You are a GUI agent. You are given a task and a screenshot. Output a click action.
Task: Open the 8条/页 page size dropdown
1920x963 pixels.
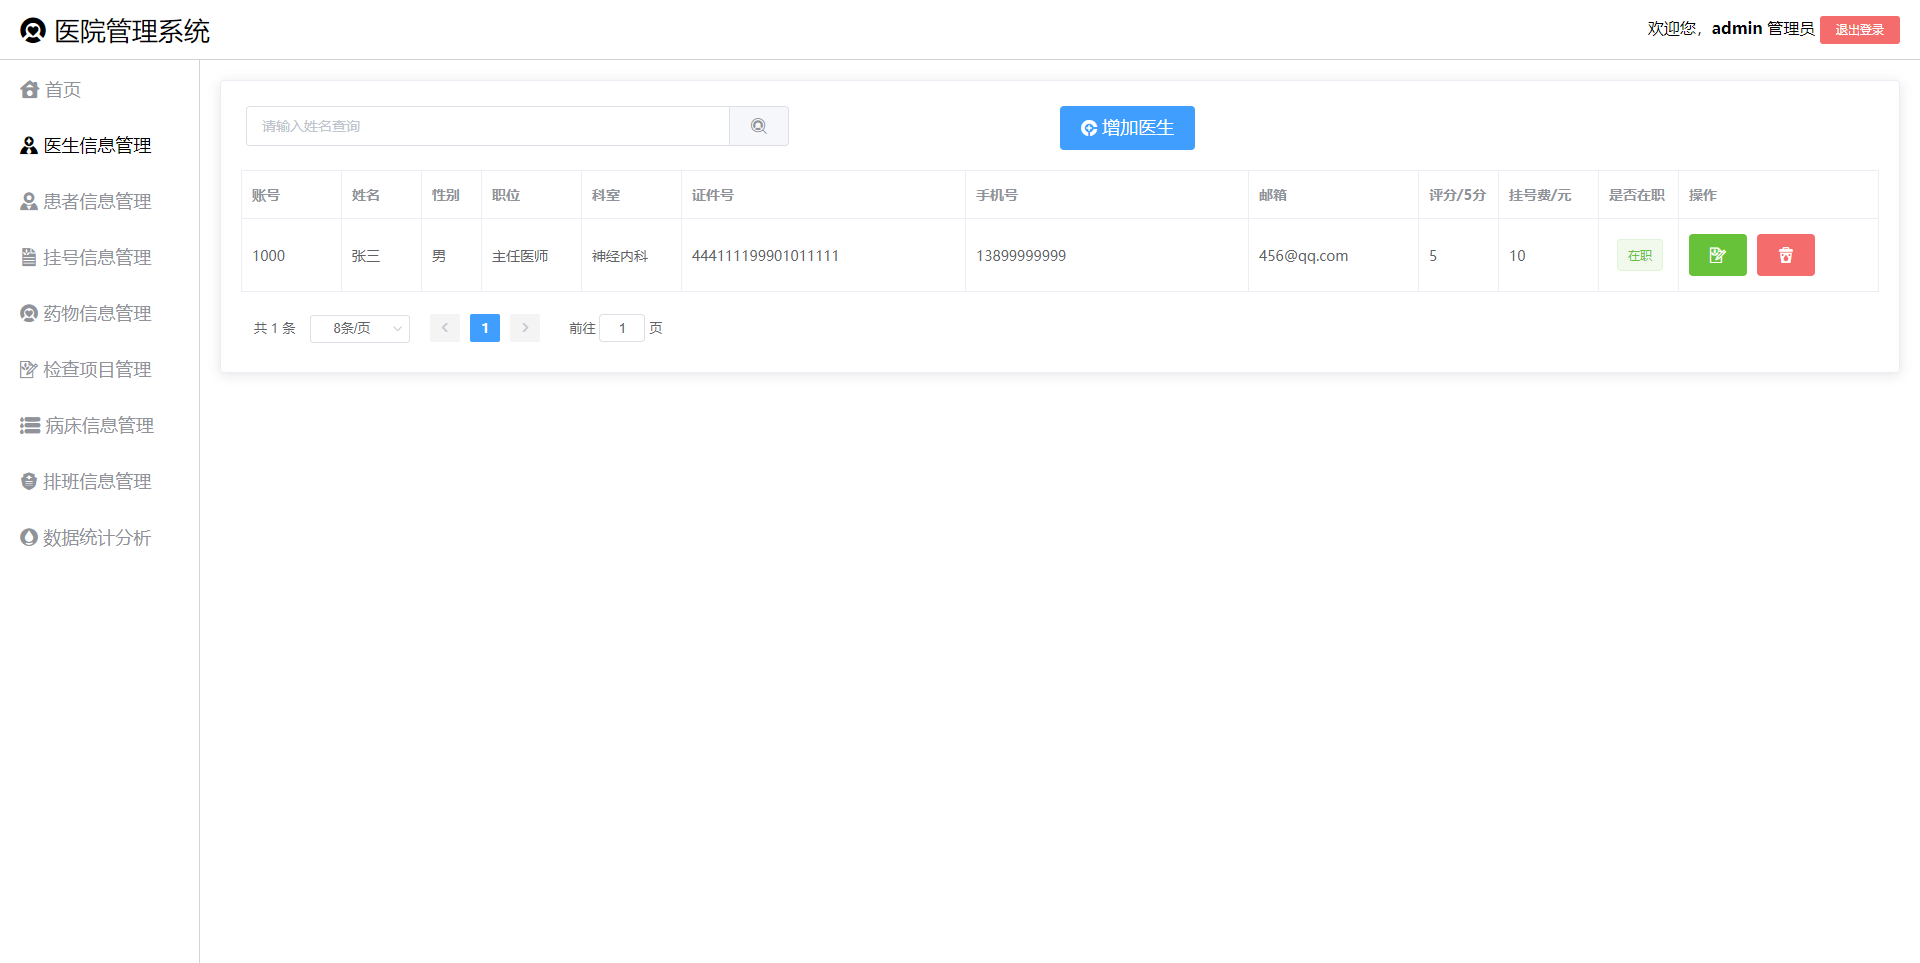click(360, 328)
